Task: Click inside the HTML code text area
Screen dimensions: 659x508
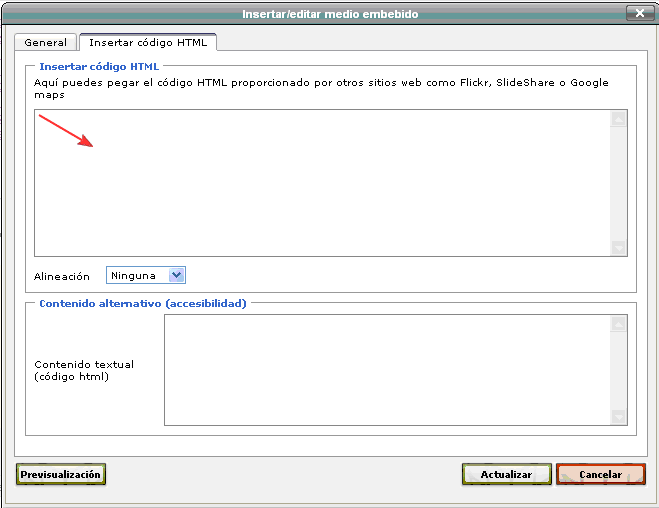Action: click(320, 183)
